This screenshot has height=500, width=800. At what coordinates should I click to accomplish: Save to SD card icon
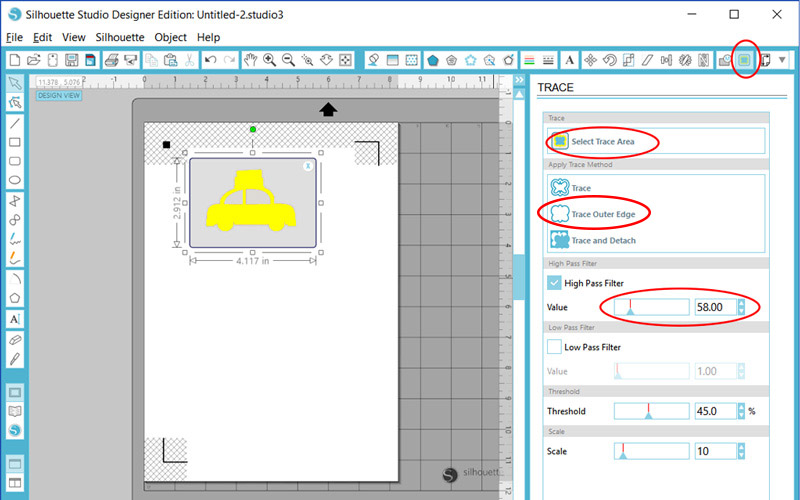tap(90, 60)
